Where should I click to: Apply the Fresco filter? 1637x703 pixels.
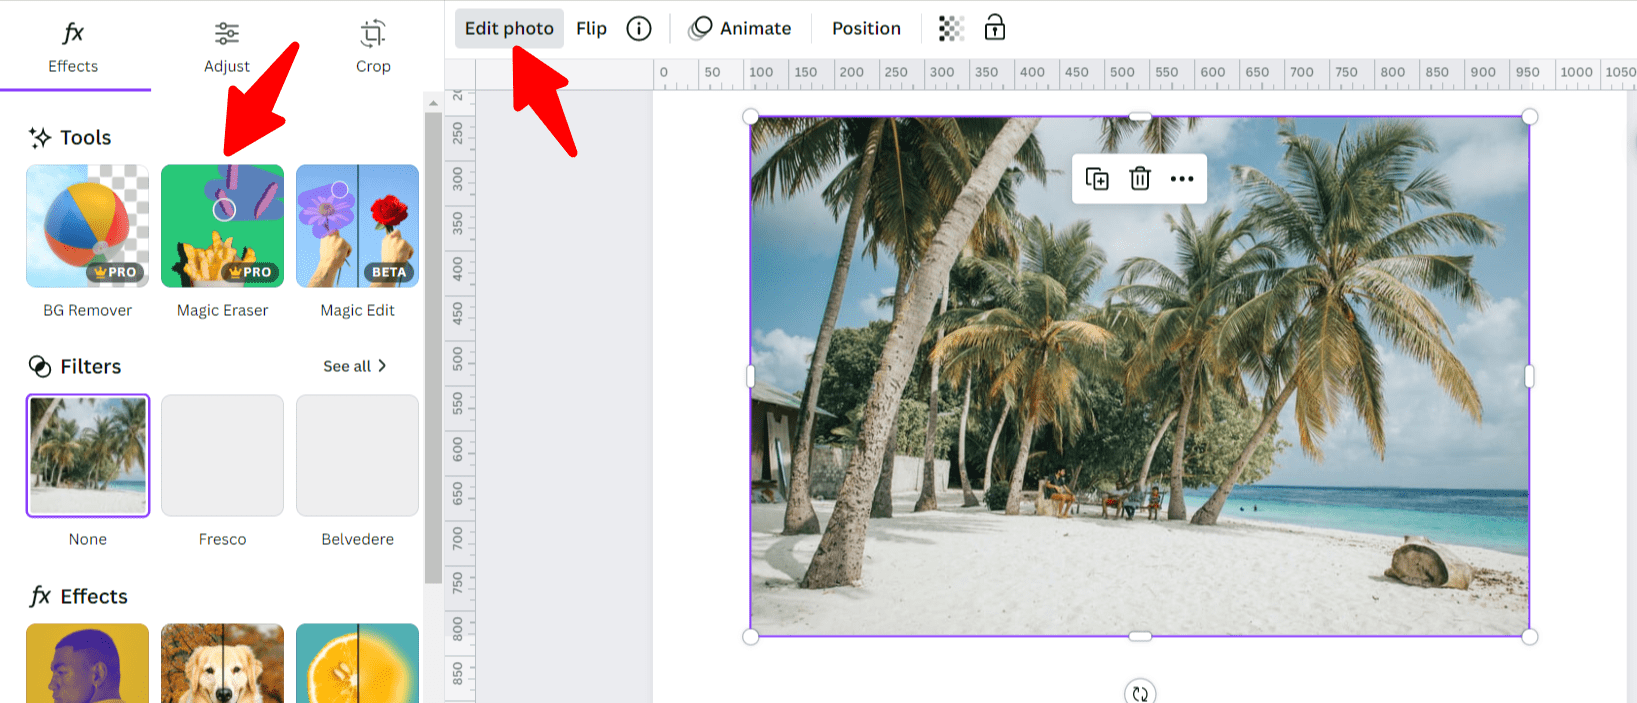(222, 456)
